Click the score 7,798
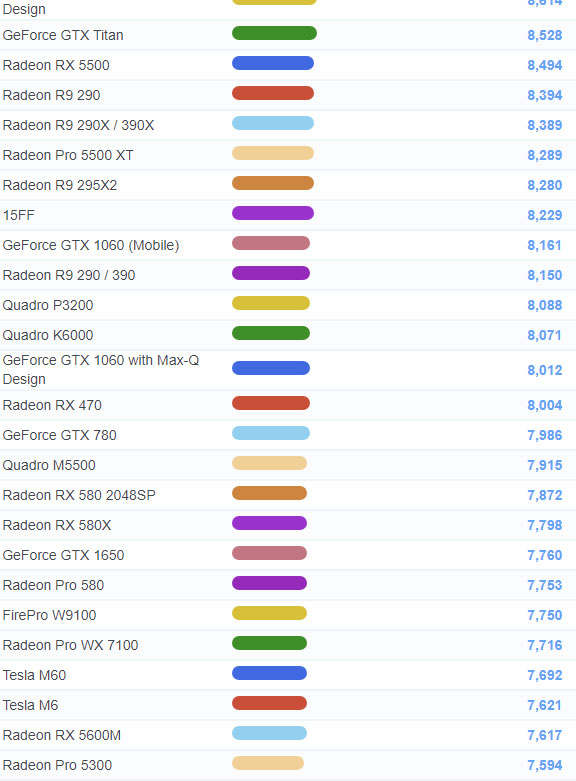Viewport: 576px width, 781px height. (x=545, y=525)
